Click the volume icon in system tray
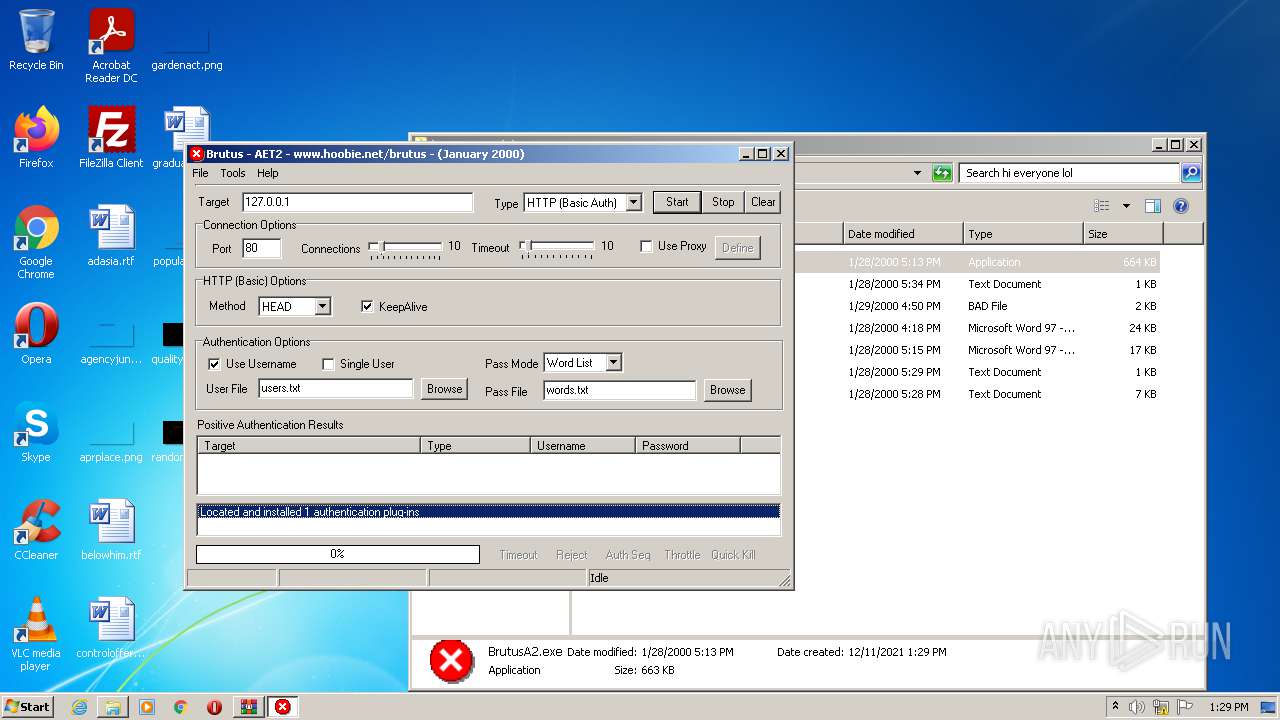1280x720 pixels. pos(1137,707)
